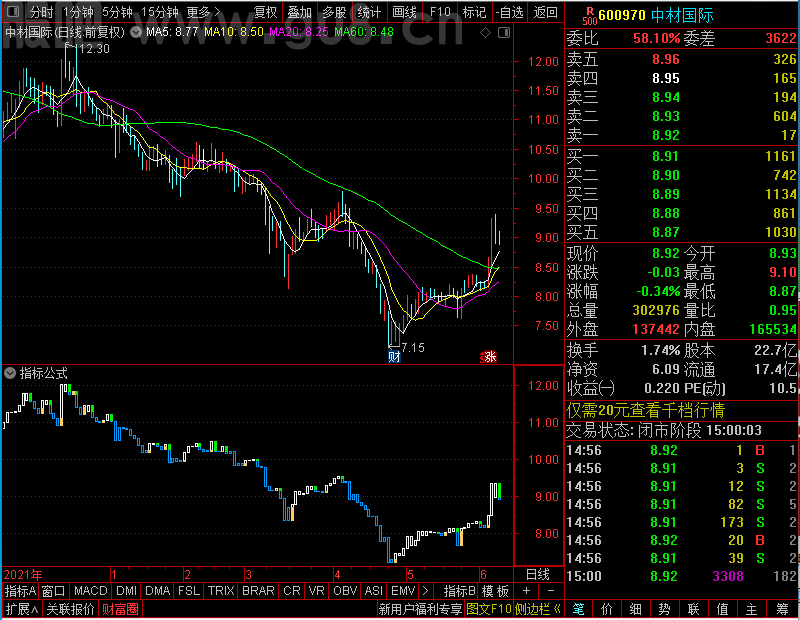The image size is (800, 620).
Task: Click the 涨 marker on chart
Action: (x=489, y=357)
